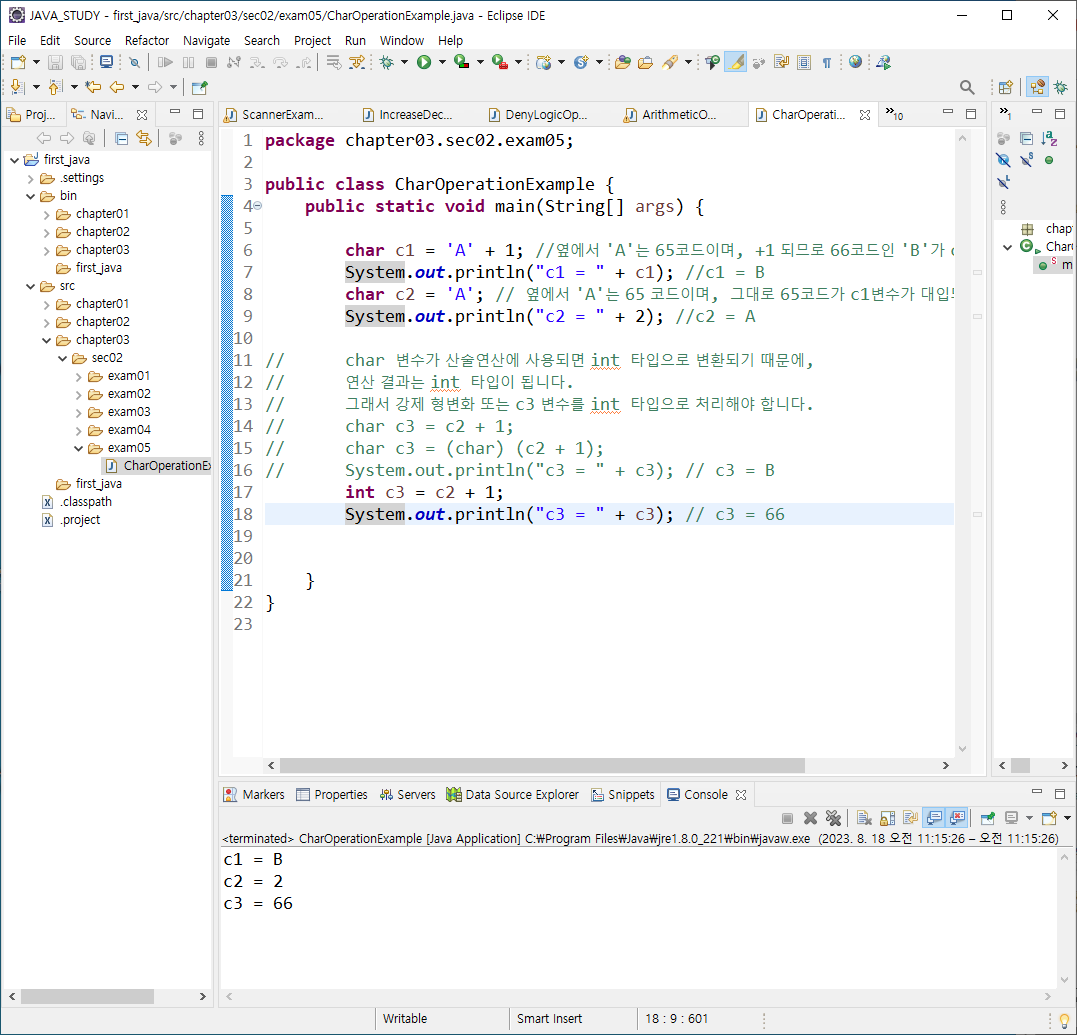Click the magnifier Quick Access search icon
Image resolution: width=1077 pixels, height=1035 pixels.
(967, 87)
